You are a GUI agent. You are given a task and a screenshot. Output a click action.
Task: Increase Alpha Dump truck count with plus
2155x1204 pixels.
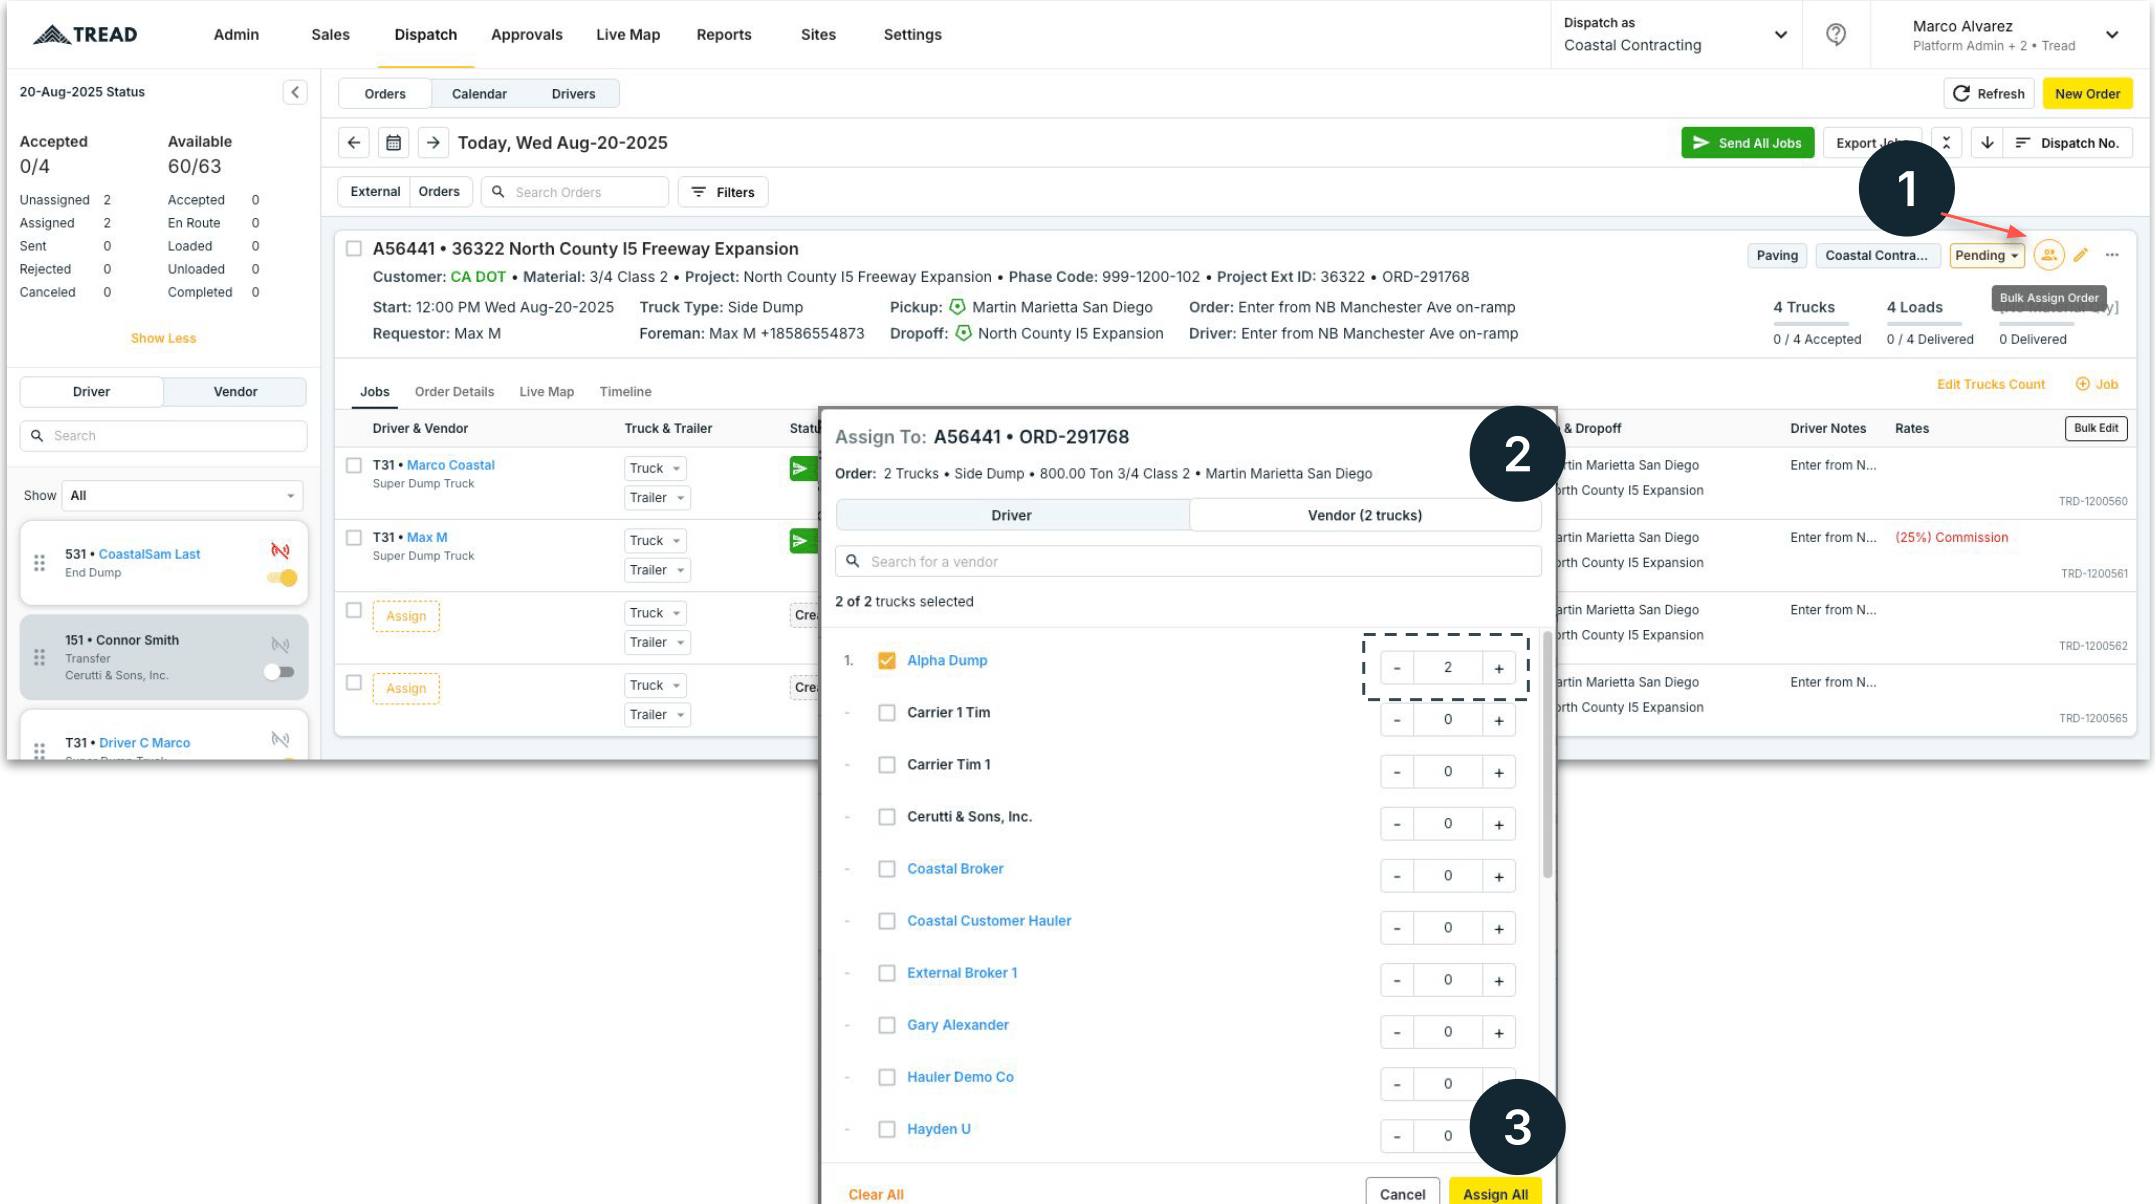(1499, 668)
